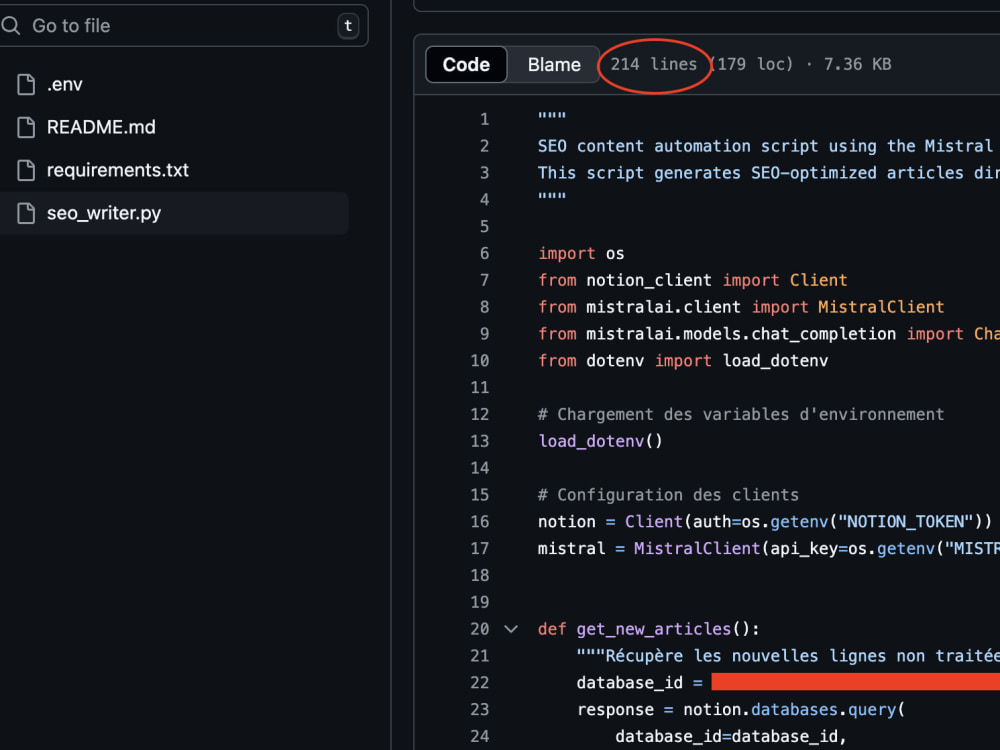Screen dimensions: 1000x750
Task: Click line number 10
Action: tap(480, 361)
